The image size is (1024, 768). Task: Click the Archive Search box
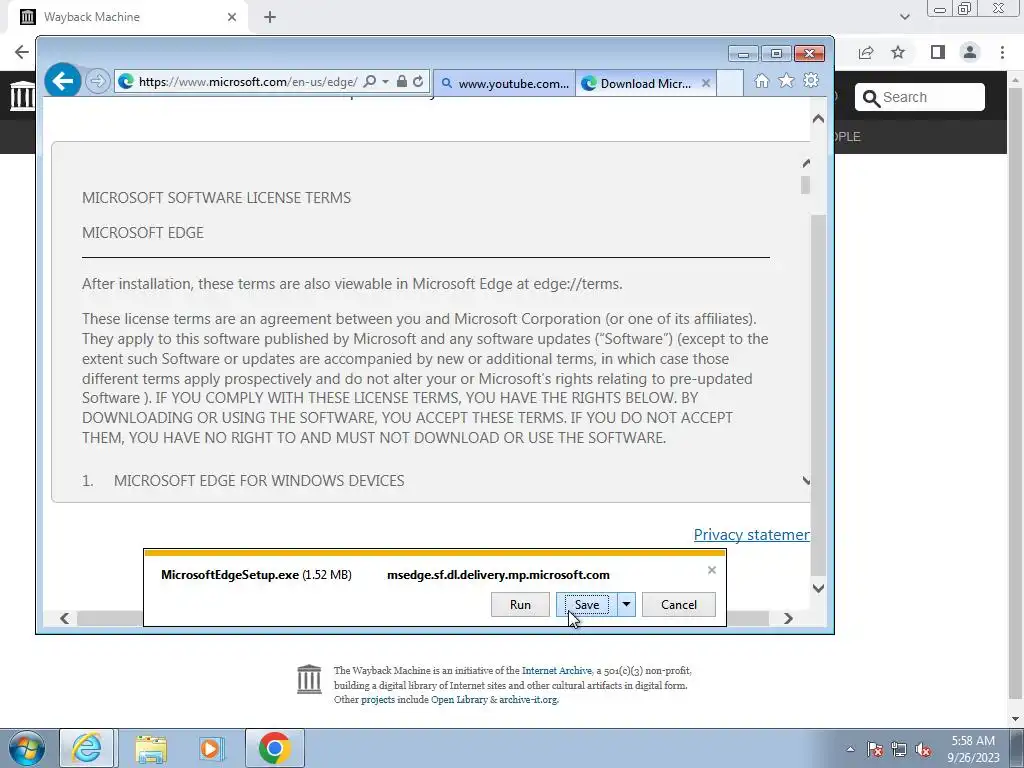click(920, 97)
